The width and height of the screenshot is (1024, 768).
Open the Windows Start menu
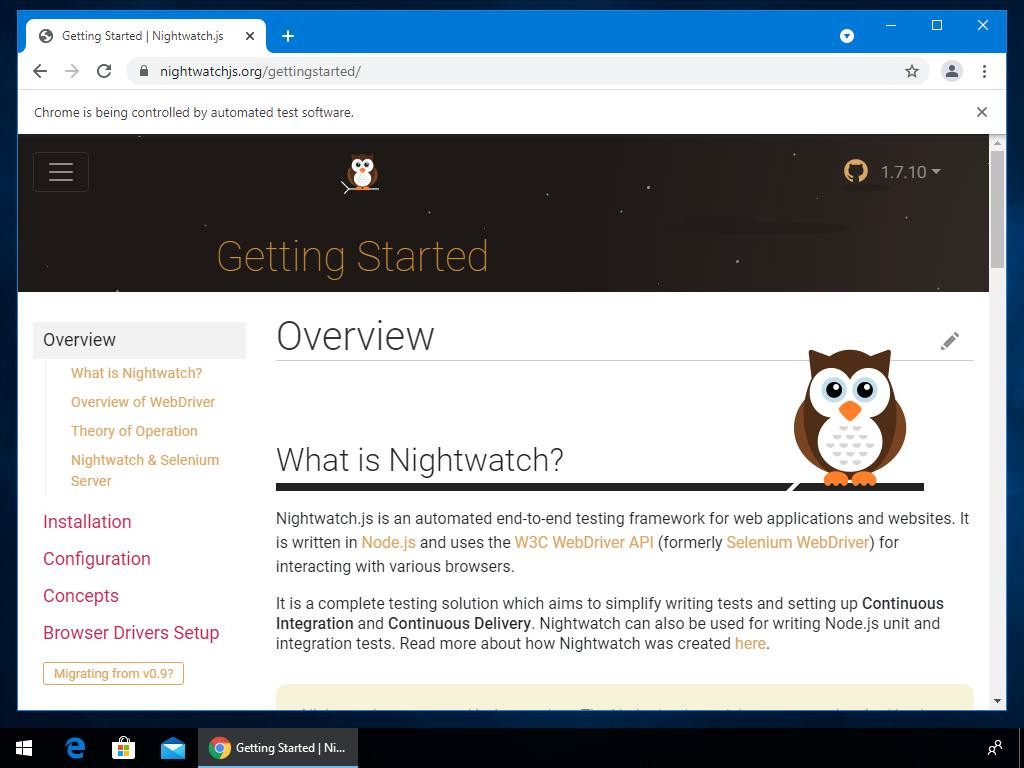(x=24, y=748)
